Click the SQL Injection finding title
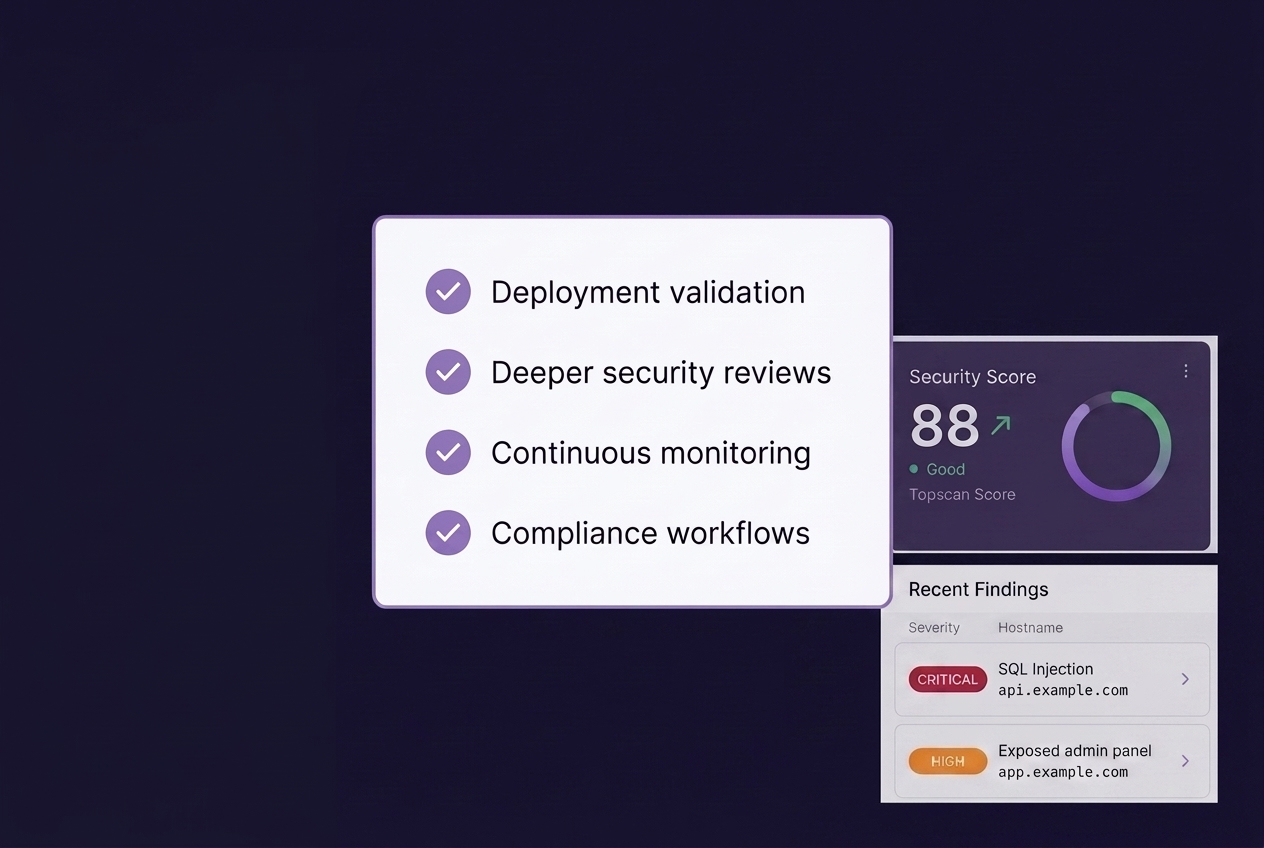This screenshot has height=848, width=1264. click(1045, 669)
